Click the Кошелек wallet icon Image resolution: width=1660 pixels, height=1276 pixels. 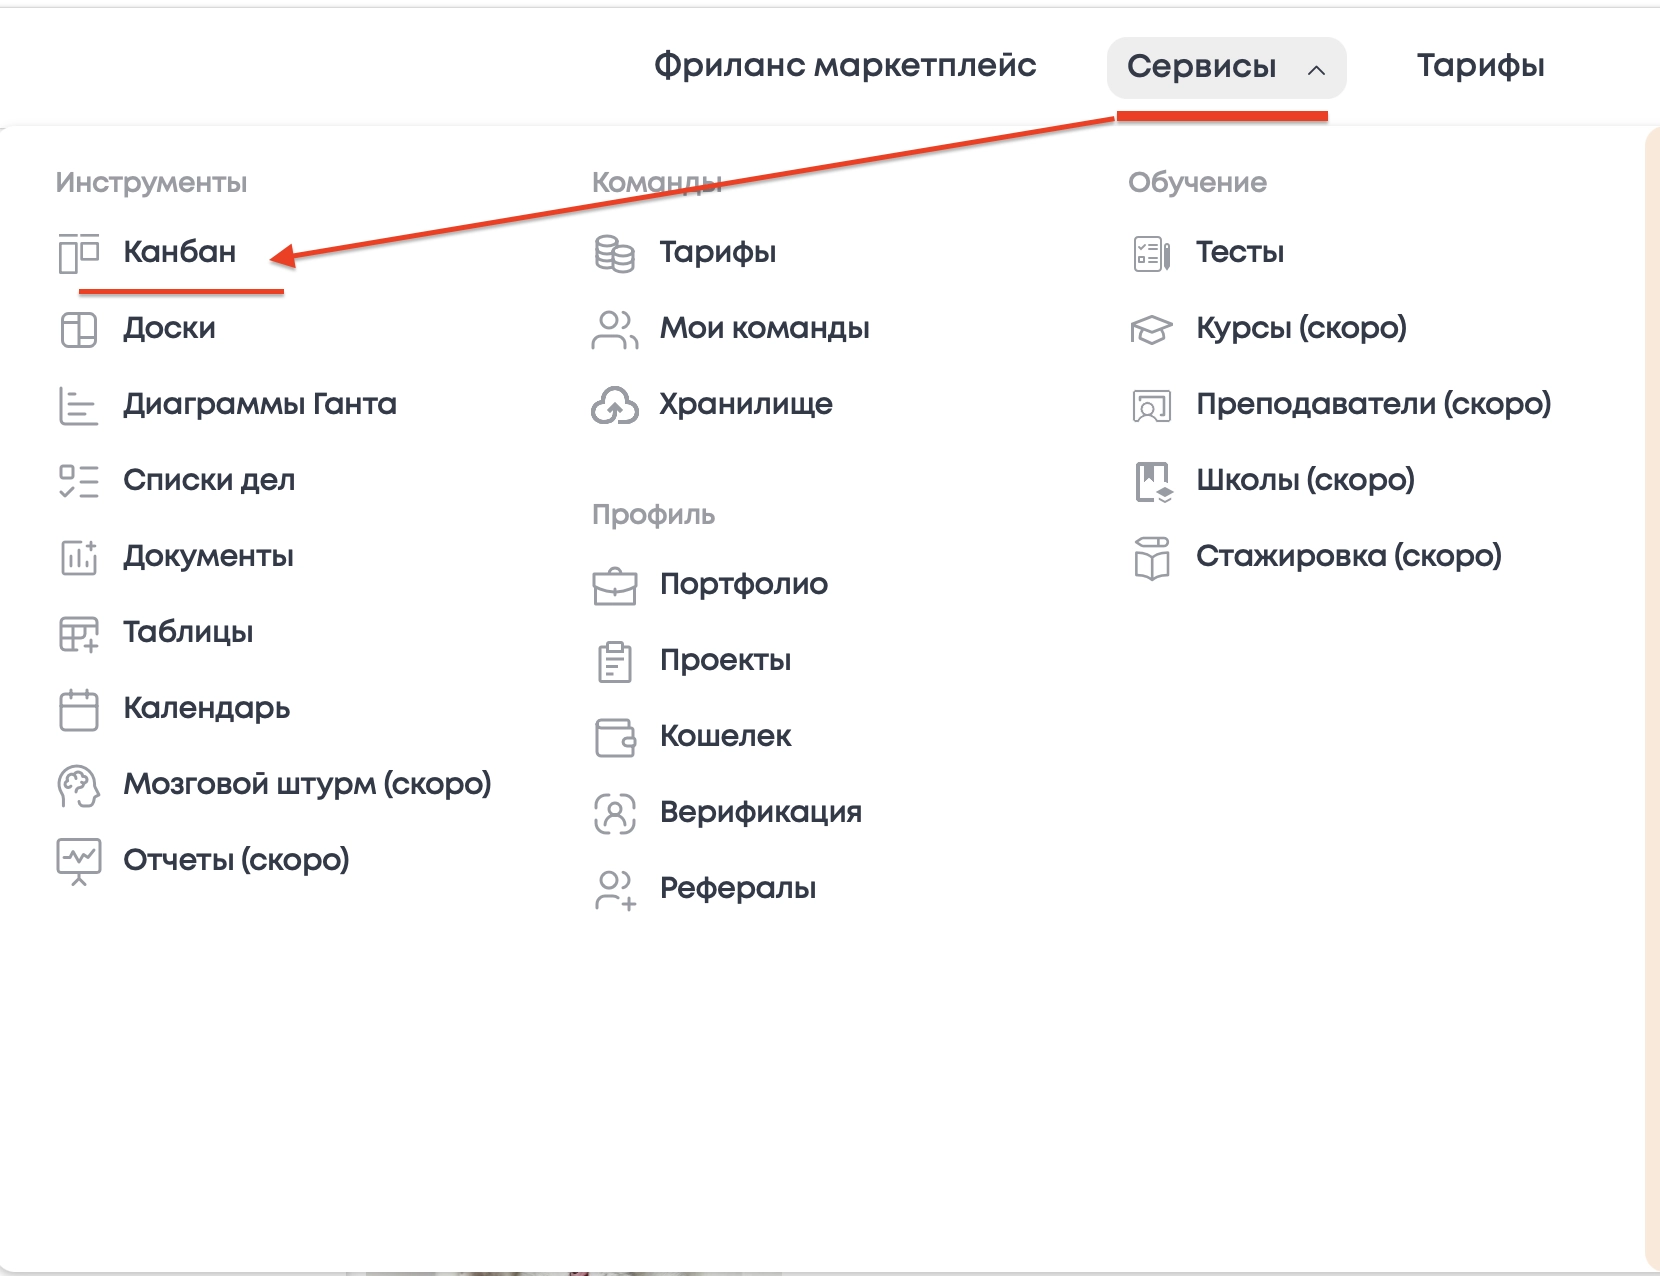coord(615,737)
